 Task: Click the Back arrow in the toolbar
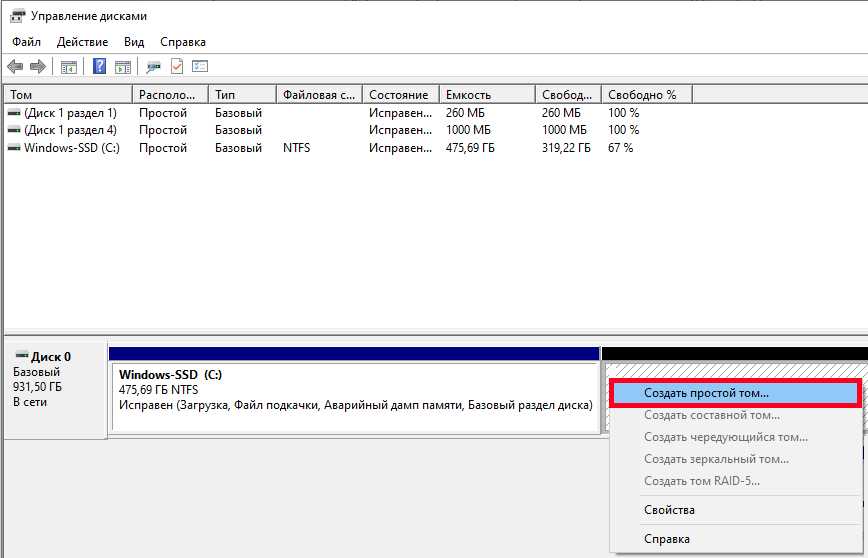pyautogui.click(x=15, y=67)
